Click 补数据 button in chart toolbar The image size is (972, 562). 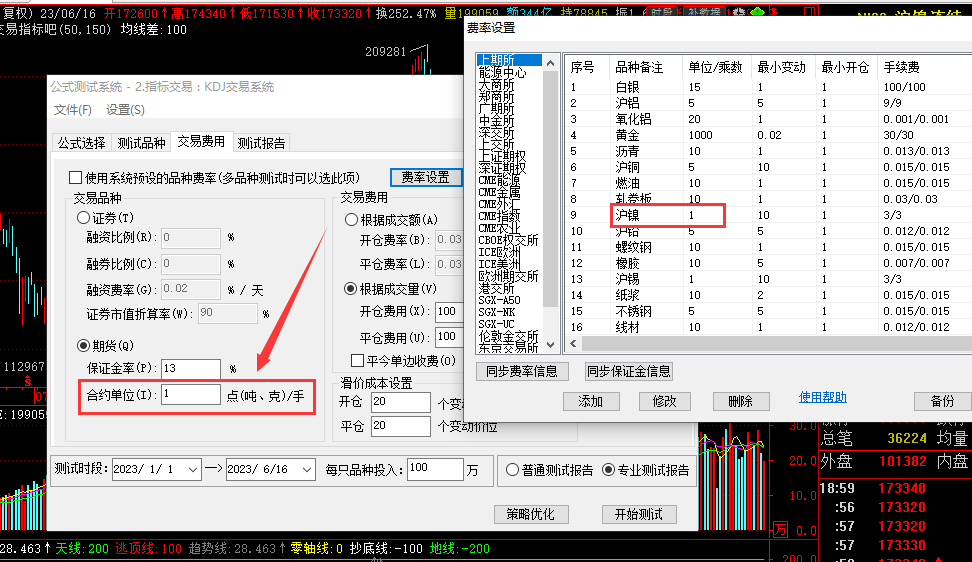click(x=704, y=12)
